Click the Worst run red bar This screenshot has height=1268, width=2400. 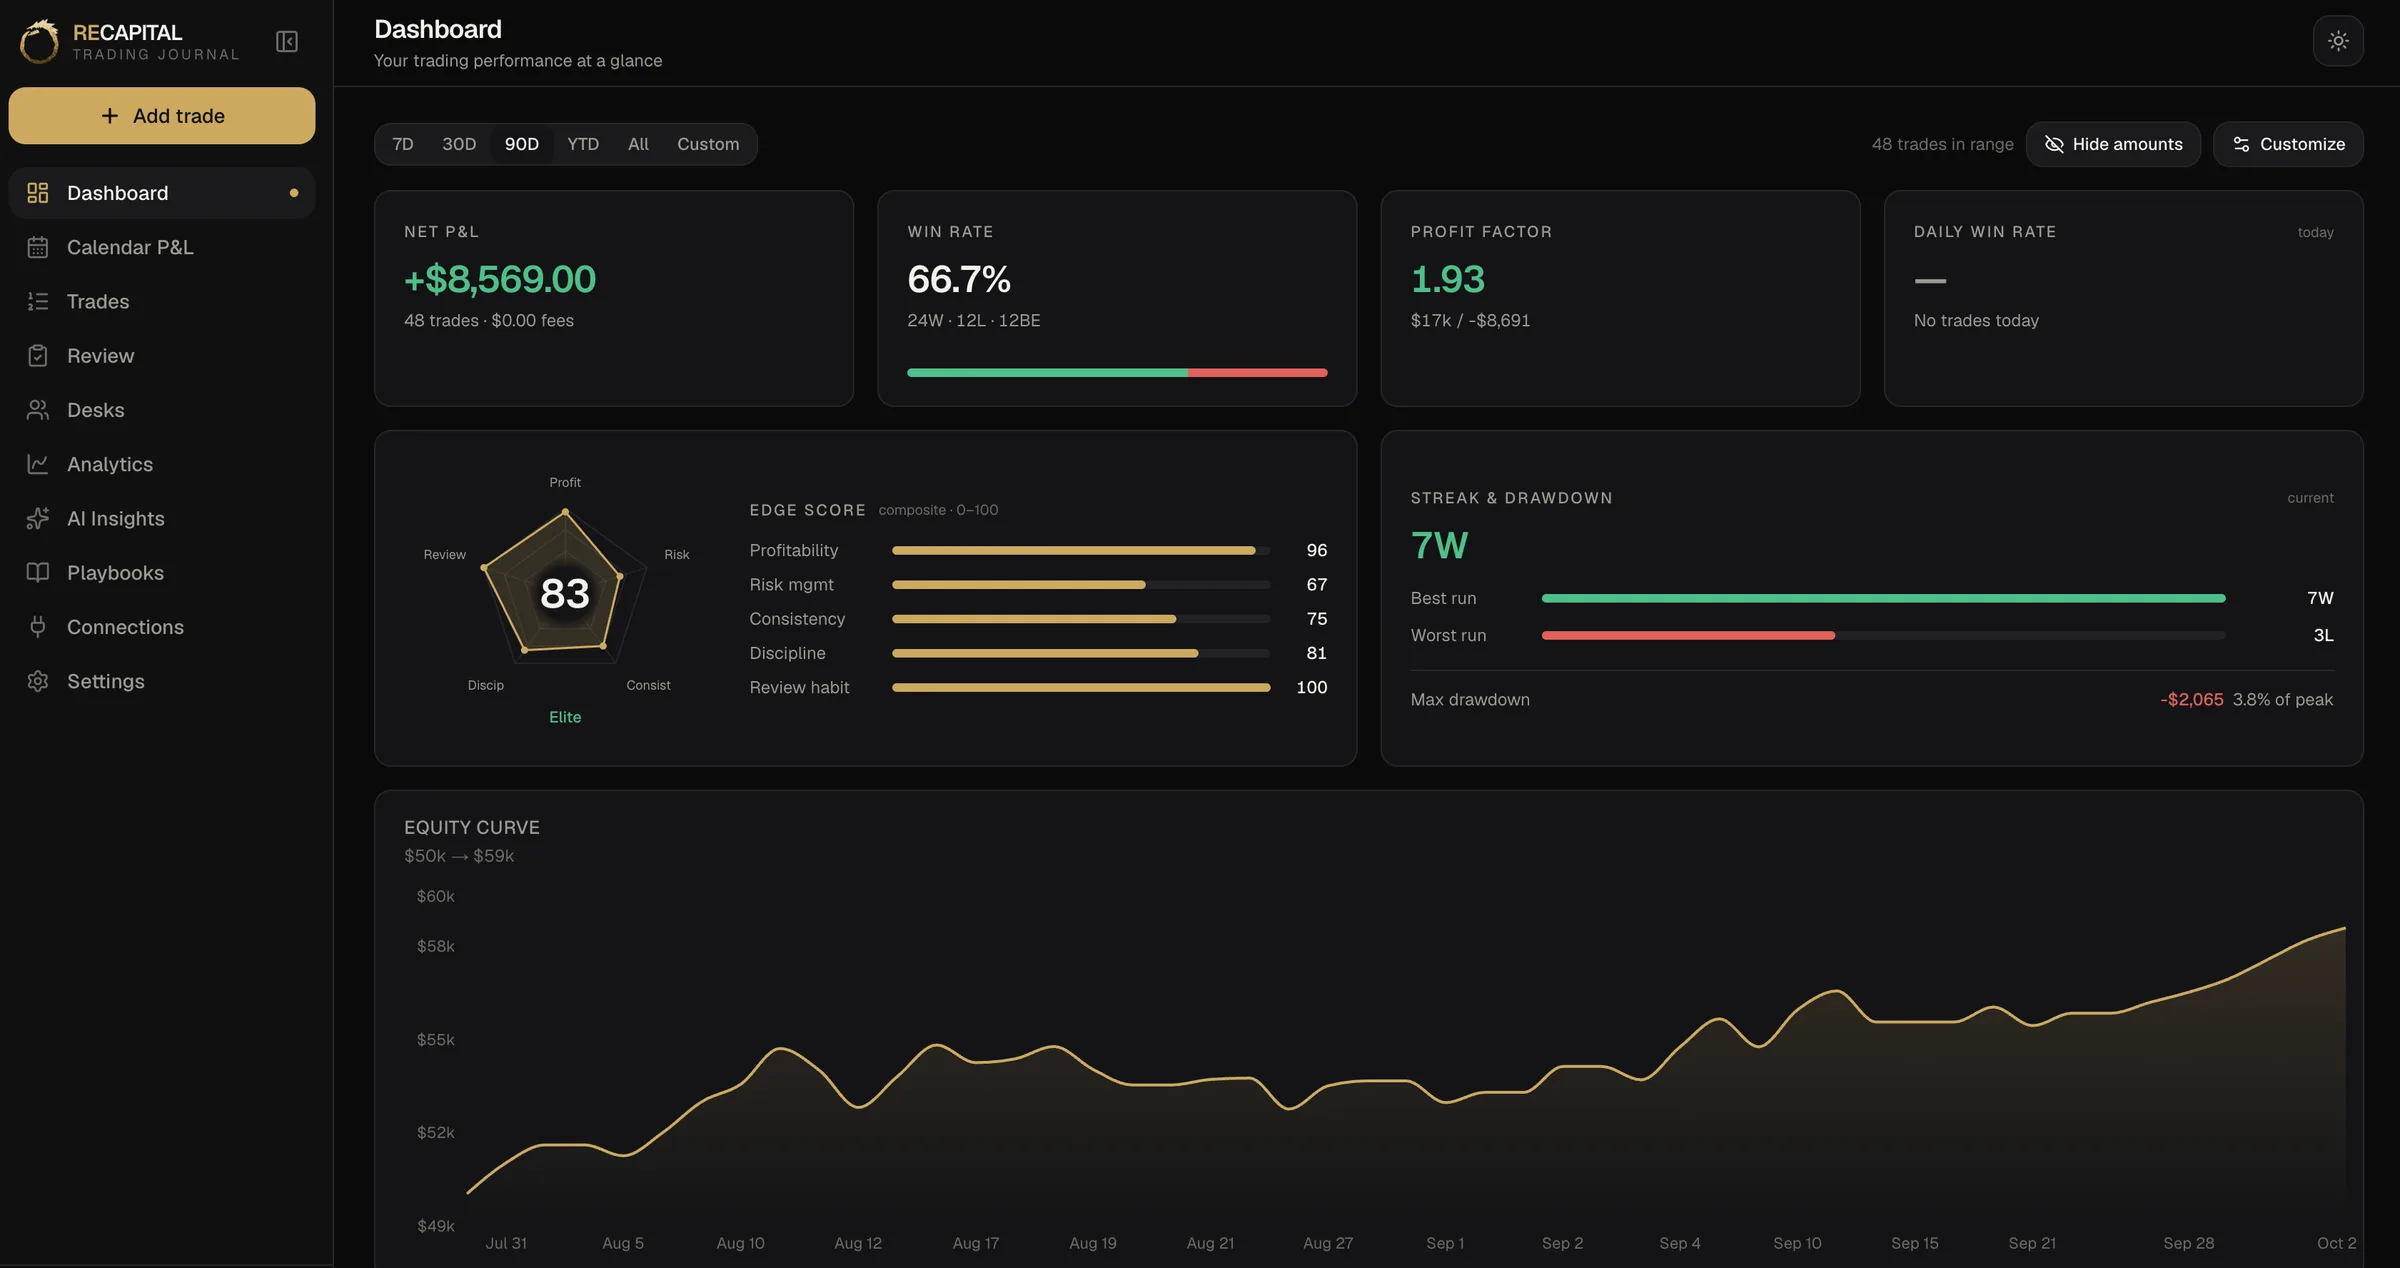(x=1688, y=635)
